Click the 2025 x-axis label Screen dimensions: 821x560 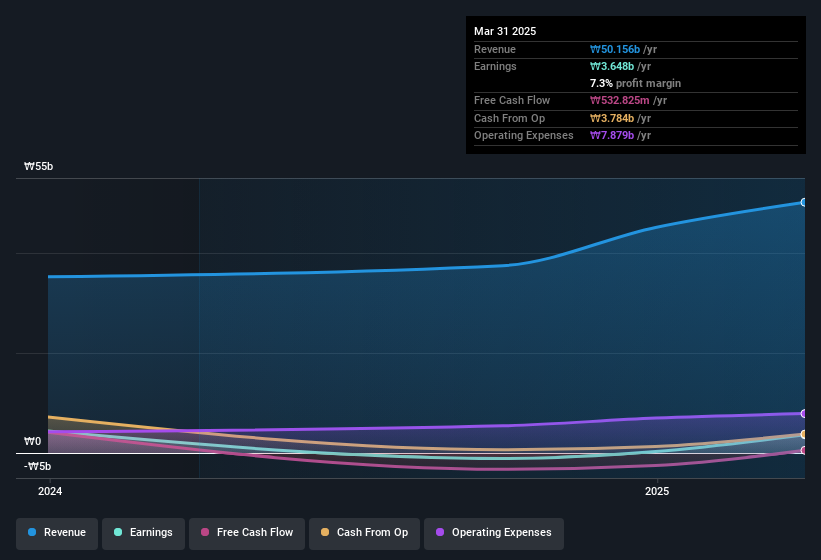(657, 491)
